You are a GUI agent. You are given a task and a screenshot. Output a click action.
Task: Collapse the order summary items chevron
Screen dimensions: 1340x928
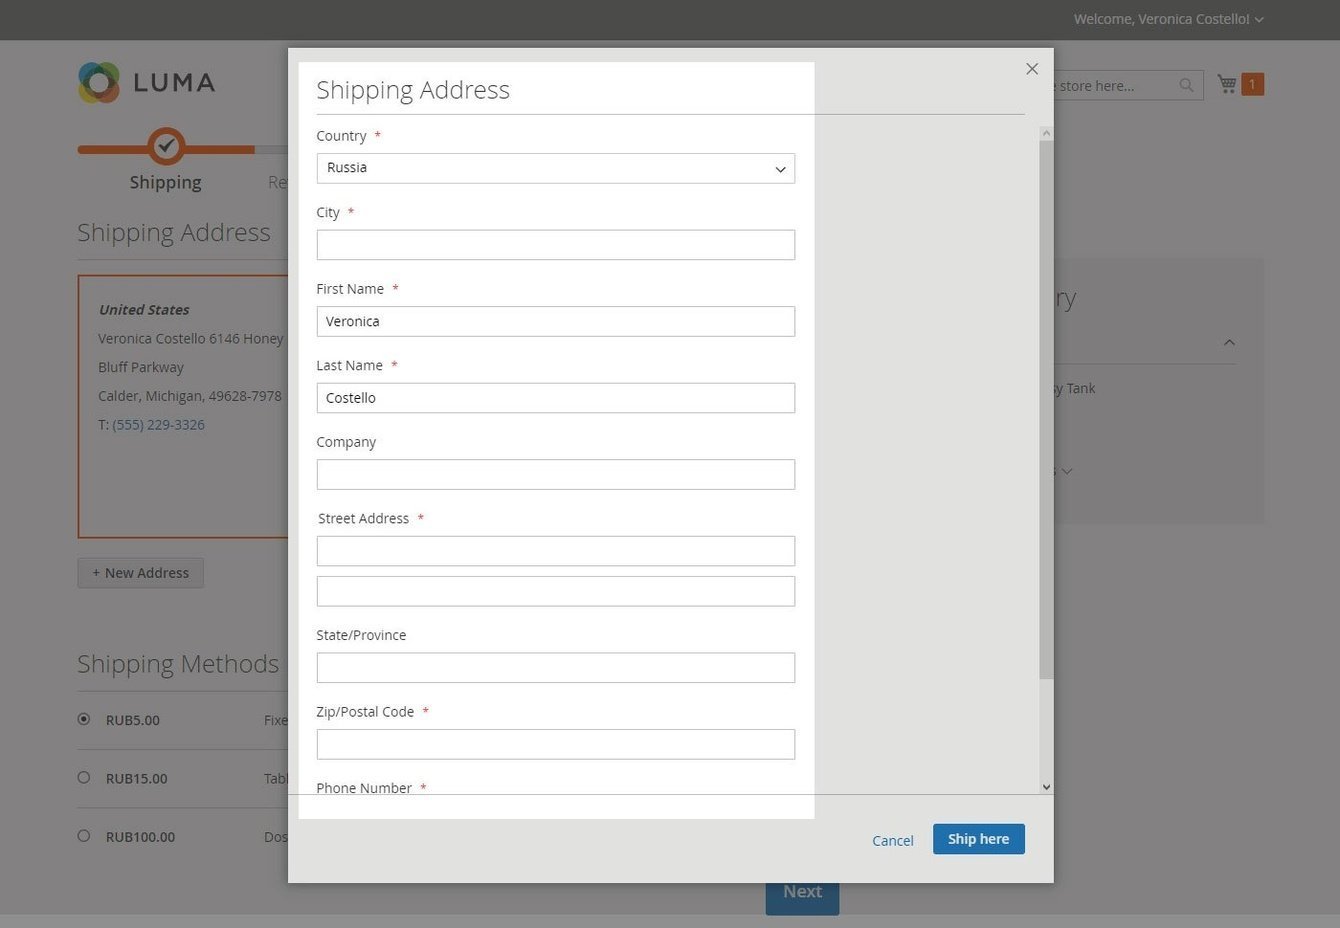click(x=1229, y=343)
